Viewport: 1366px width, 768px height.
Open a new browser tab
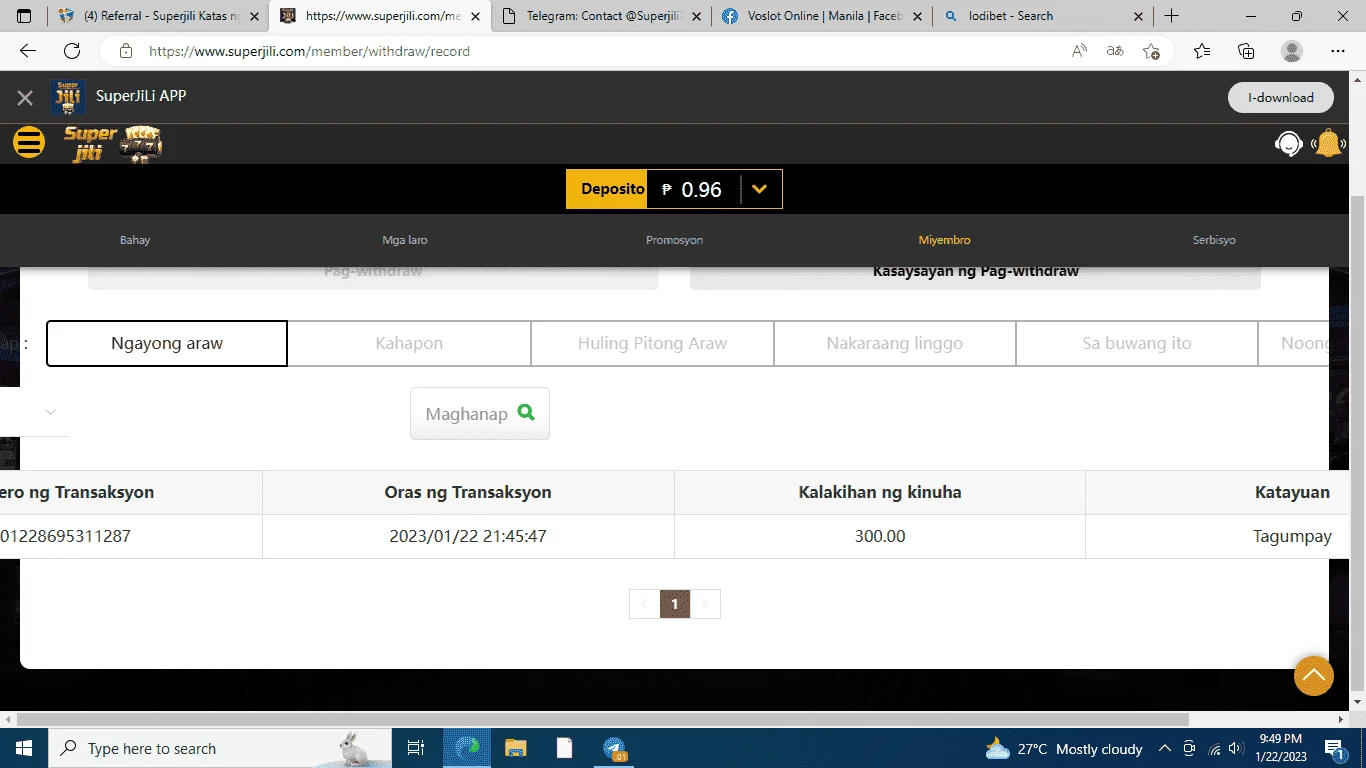(x=1172, y=16)
